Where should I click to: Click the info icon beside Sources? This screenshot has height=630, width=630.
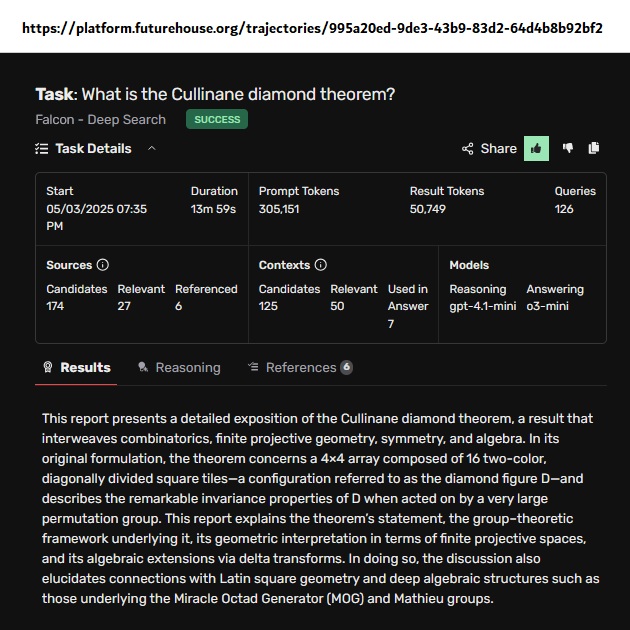pyautogui.click(x=102, y=265)
